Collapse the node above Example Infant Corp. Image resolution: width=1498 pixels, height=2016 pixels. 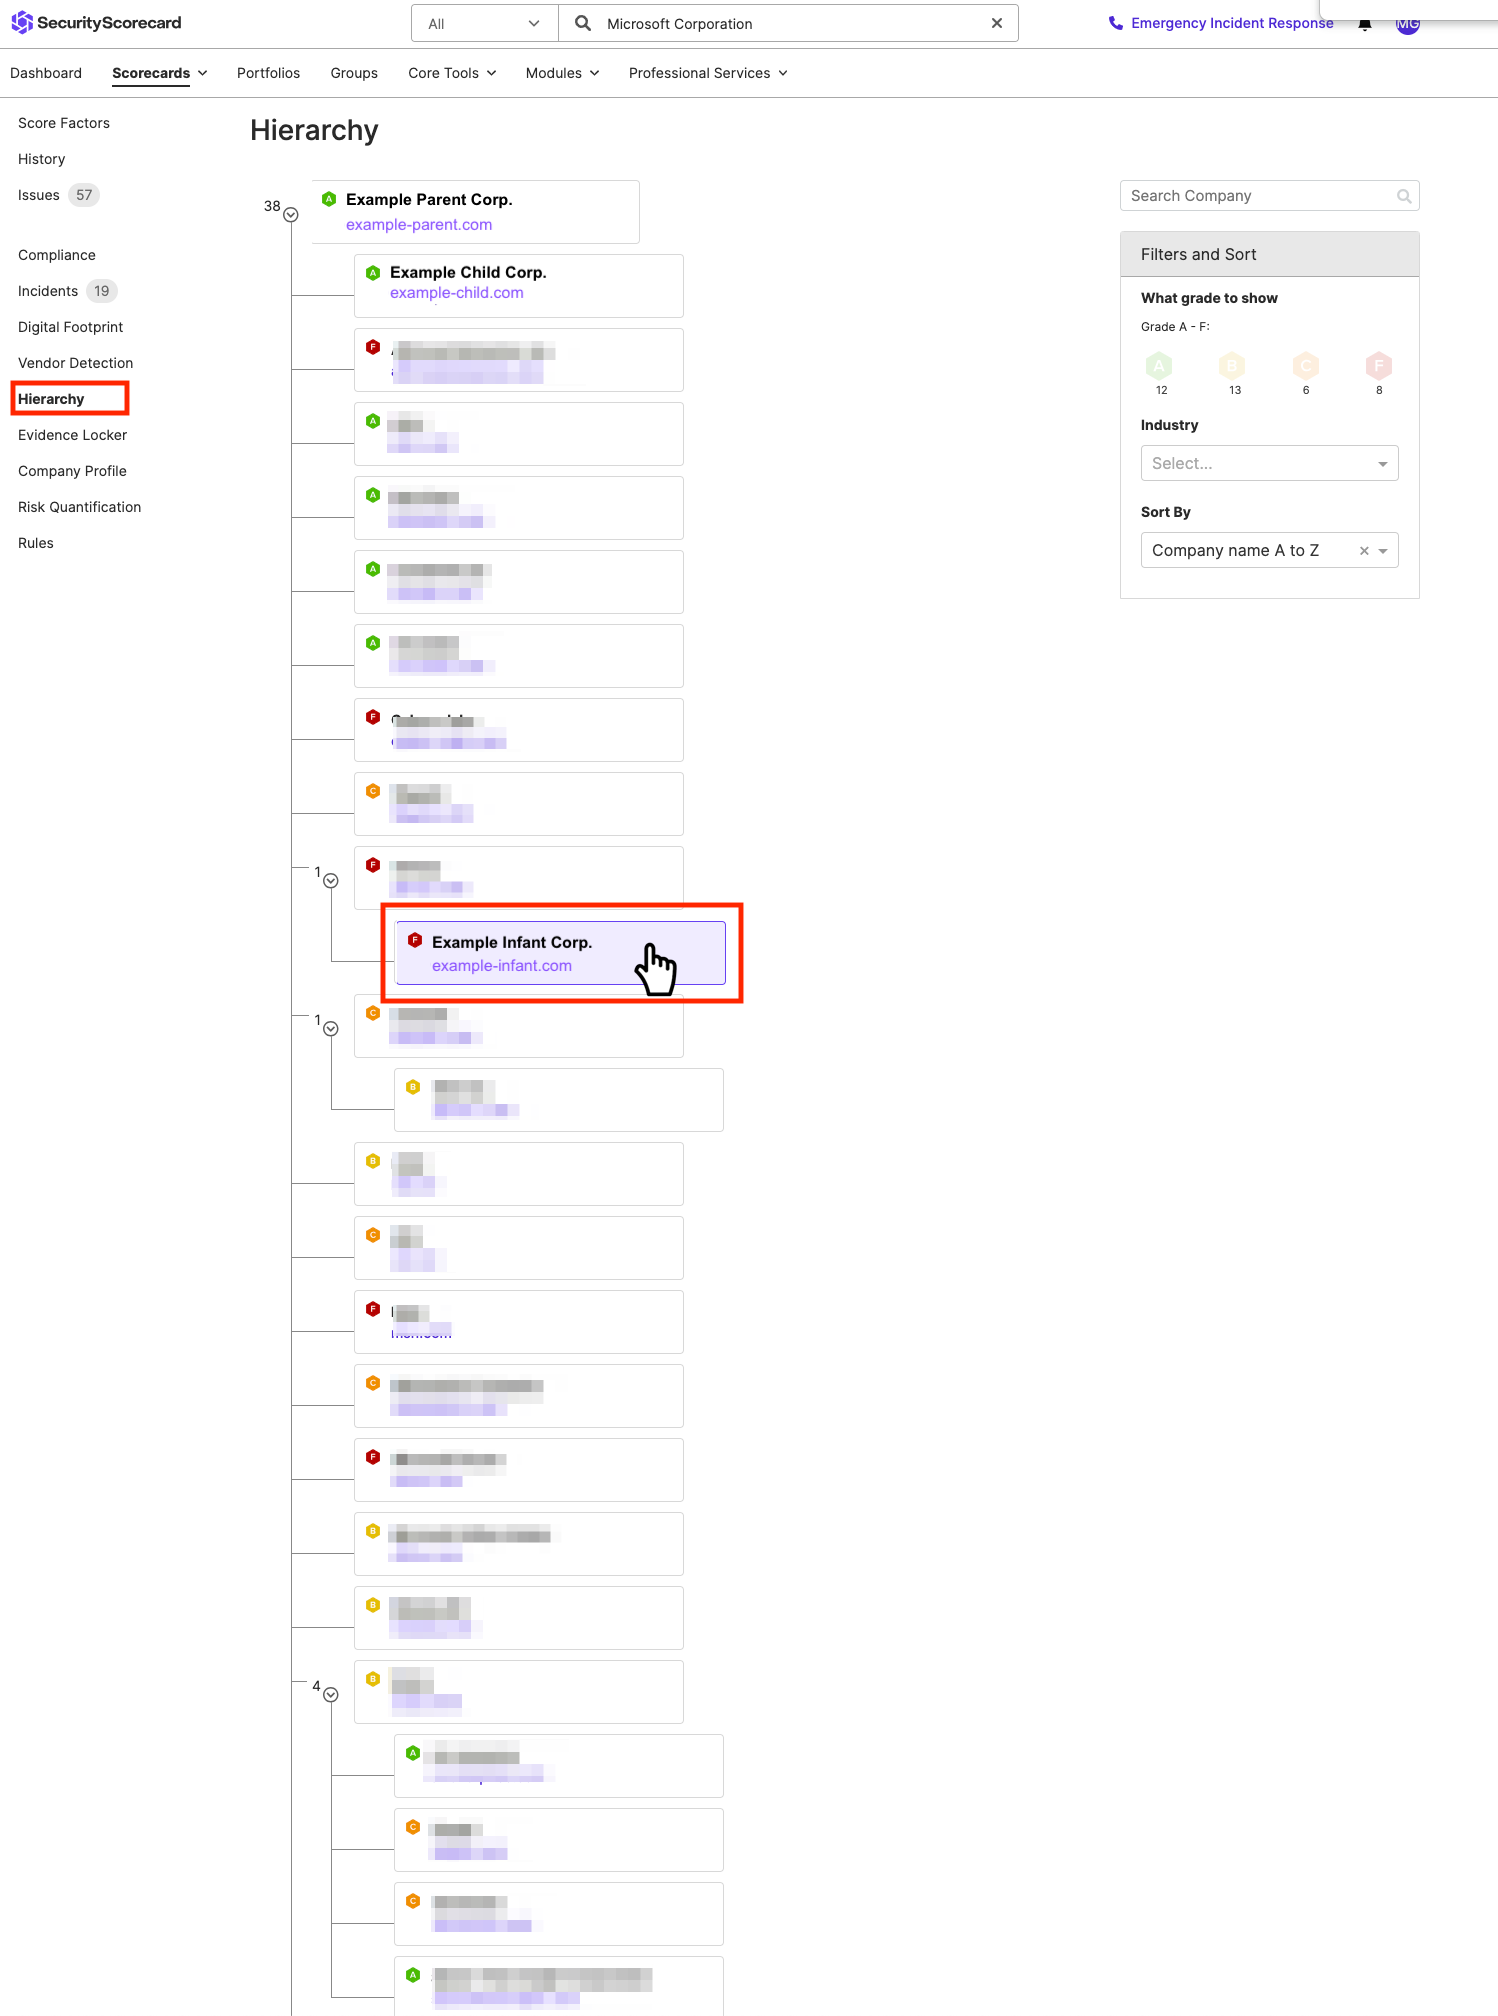point(331,881)
